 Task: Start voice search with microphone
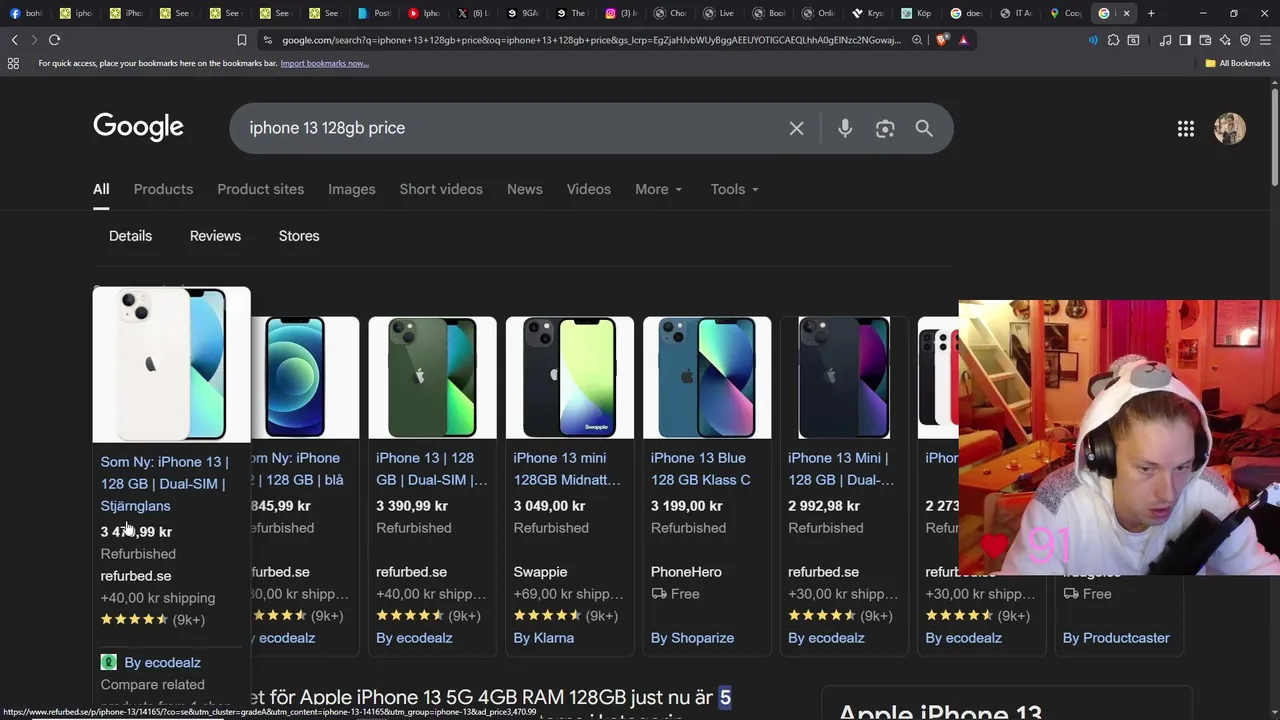pos(845,128)
